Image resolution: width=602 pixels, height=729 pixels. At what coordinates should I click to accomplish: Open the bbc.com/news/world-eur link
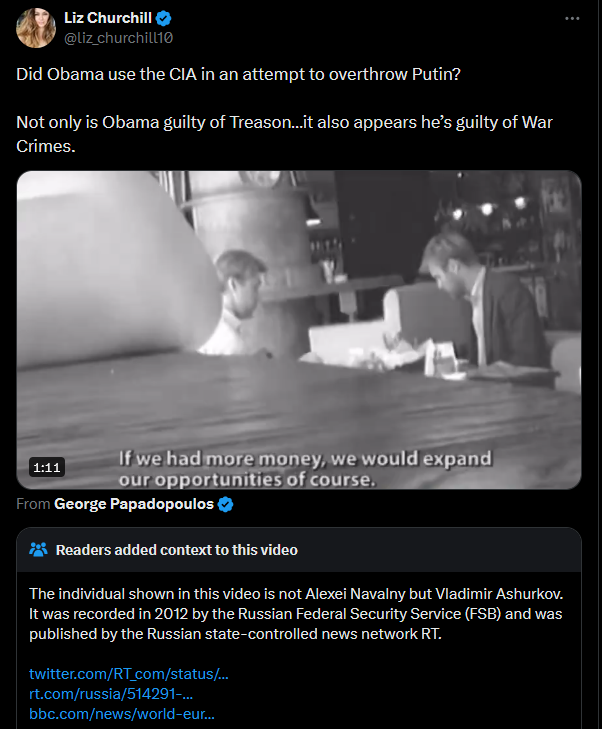click(x=122, y=714)
